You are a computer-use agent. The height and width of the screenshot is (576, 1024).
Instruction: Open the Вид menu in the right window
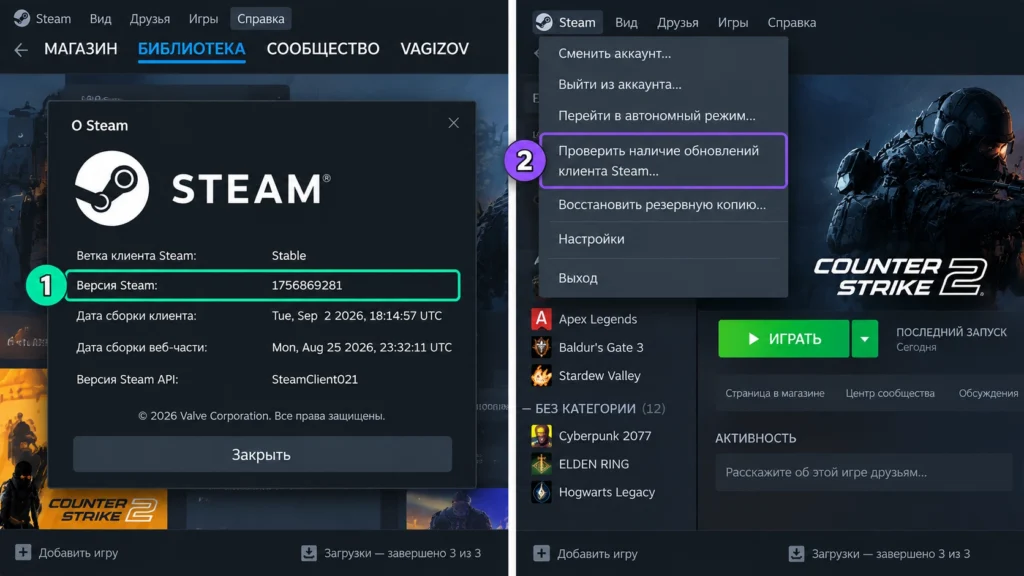click(626, 22)
